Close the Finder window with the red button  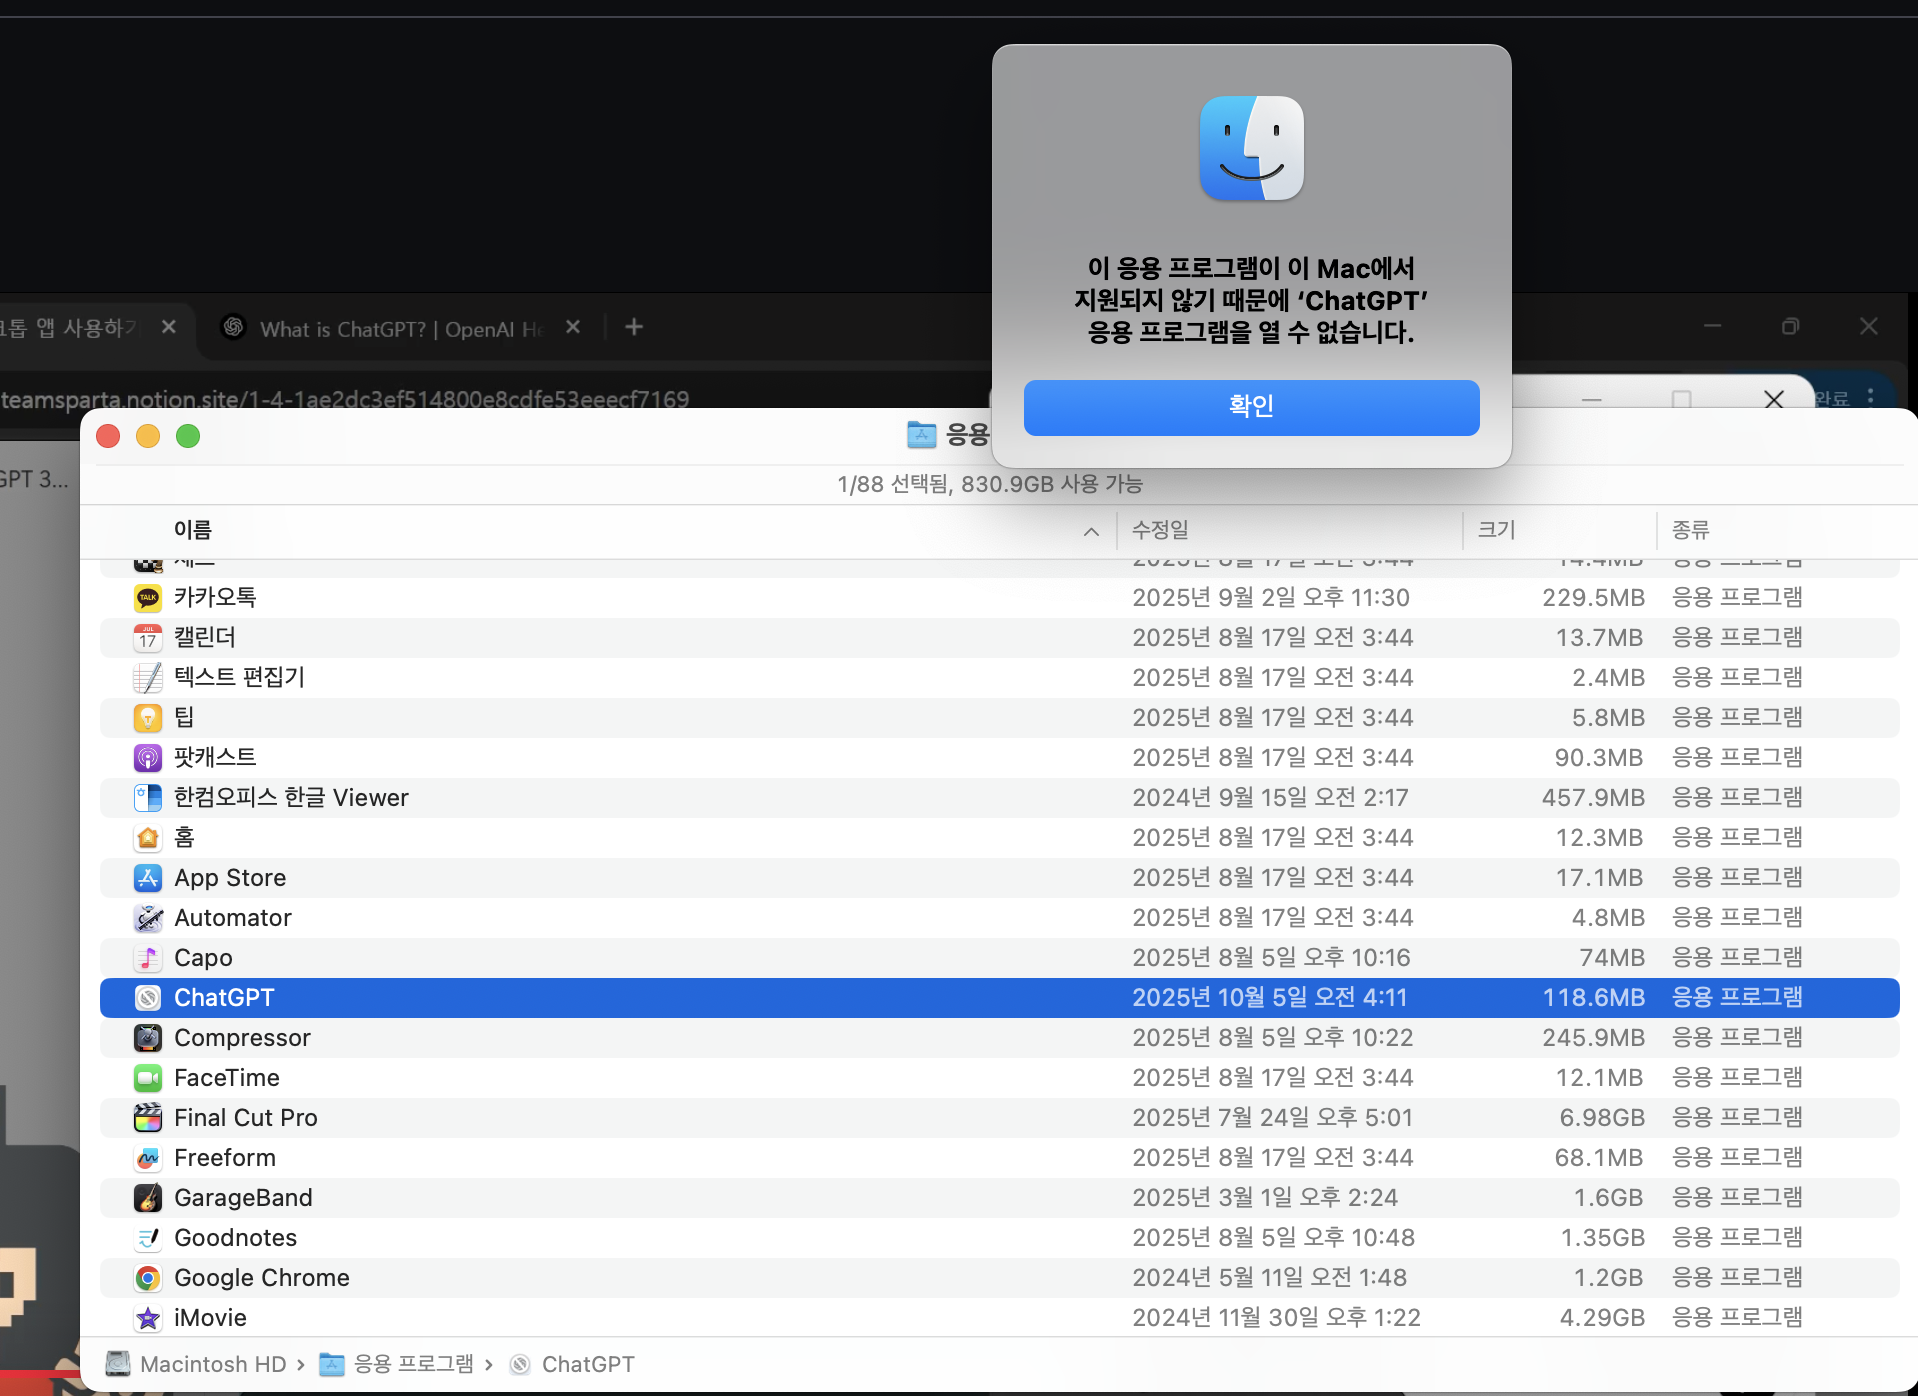click(108, 436)
